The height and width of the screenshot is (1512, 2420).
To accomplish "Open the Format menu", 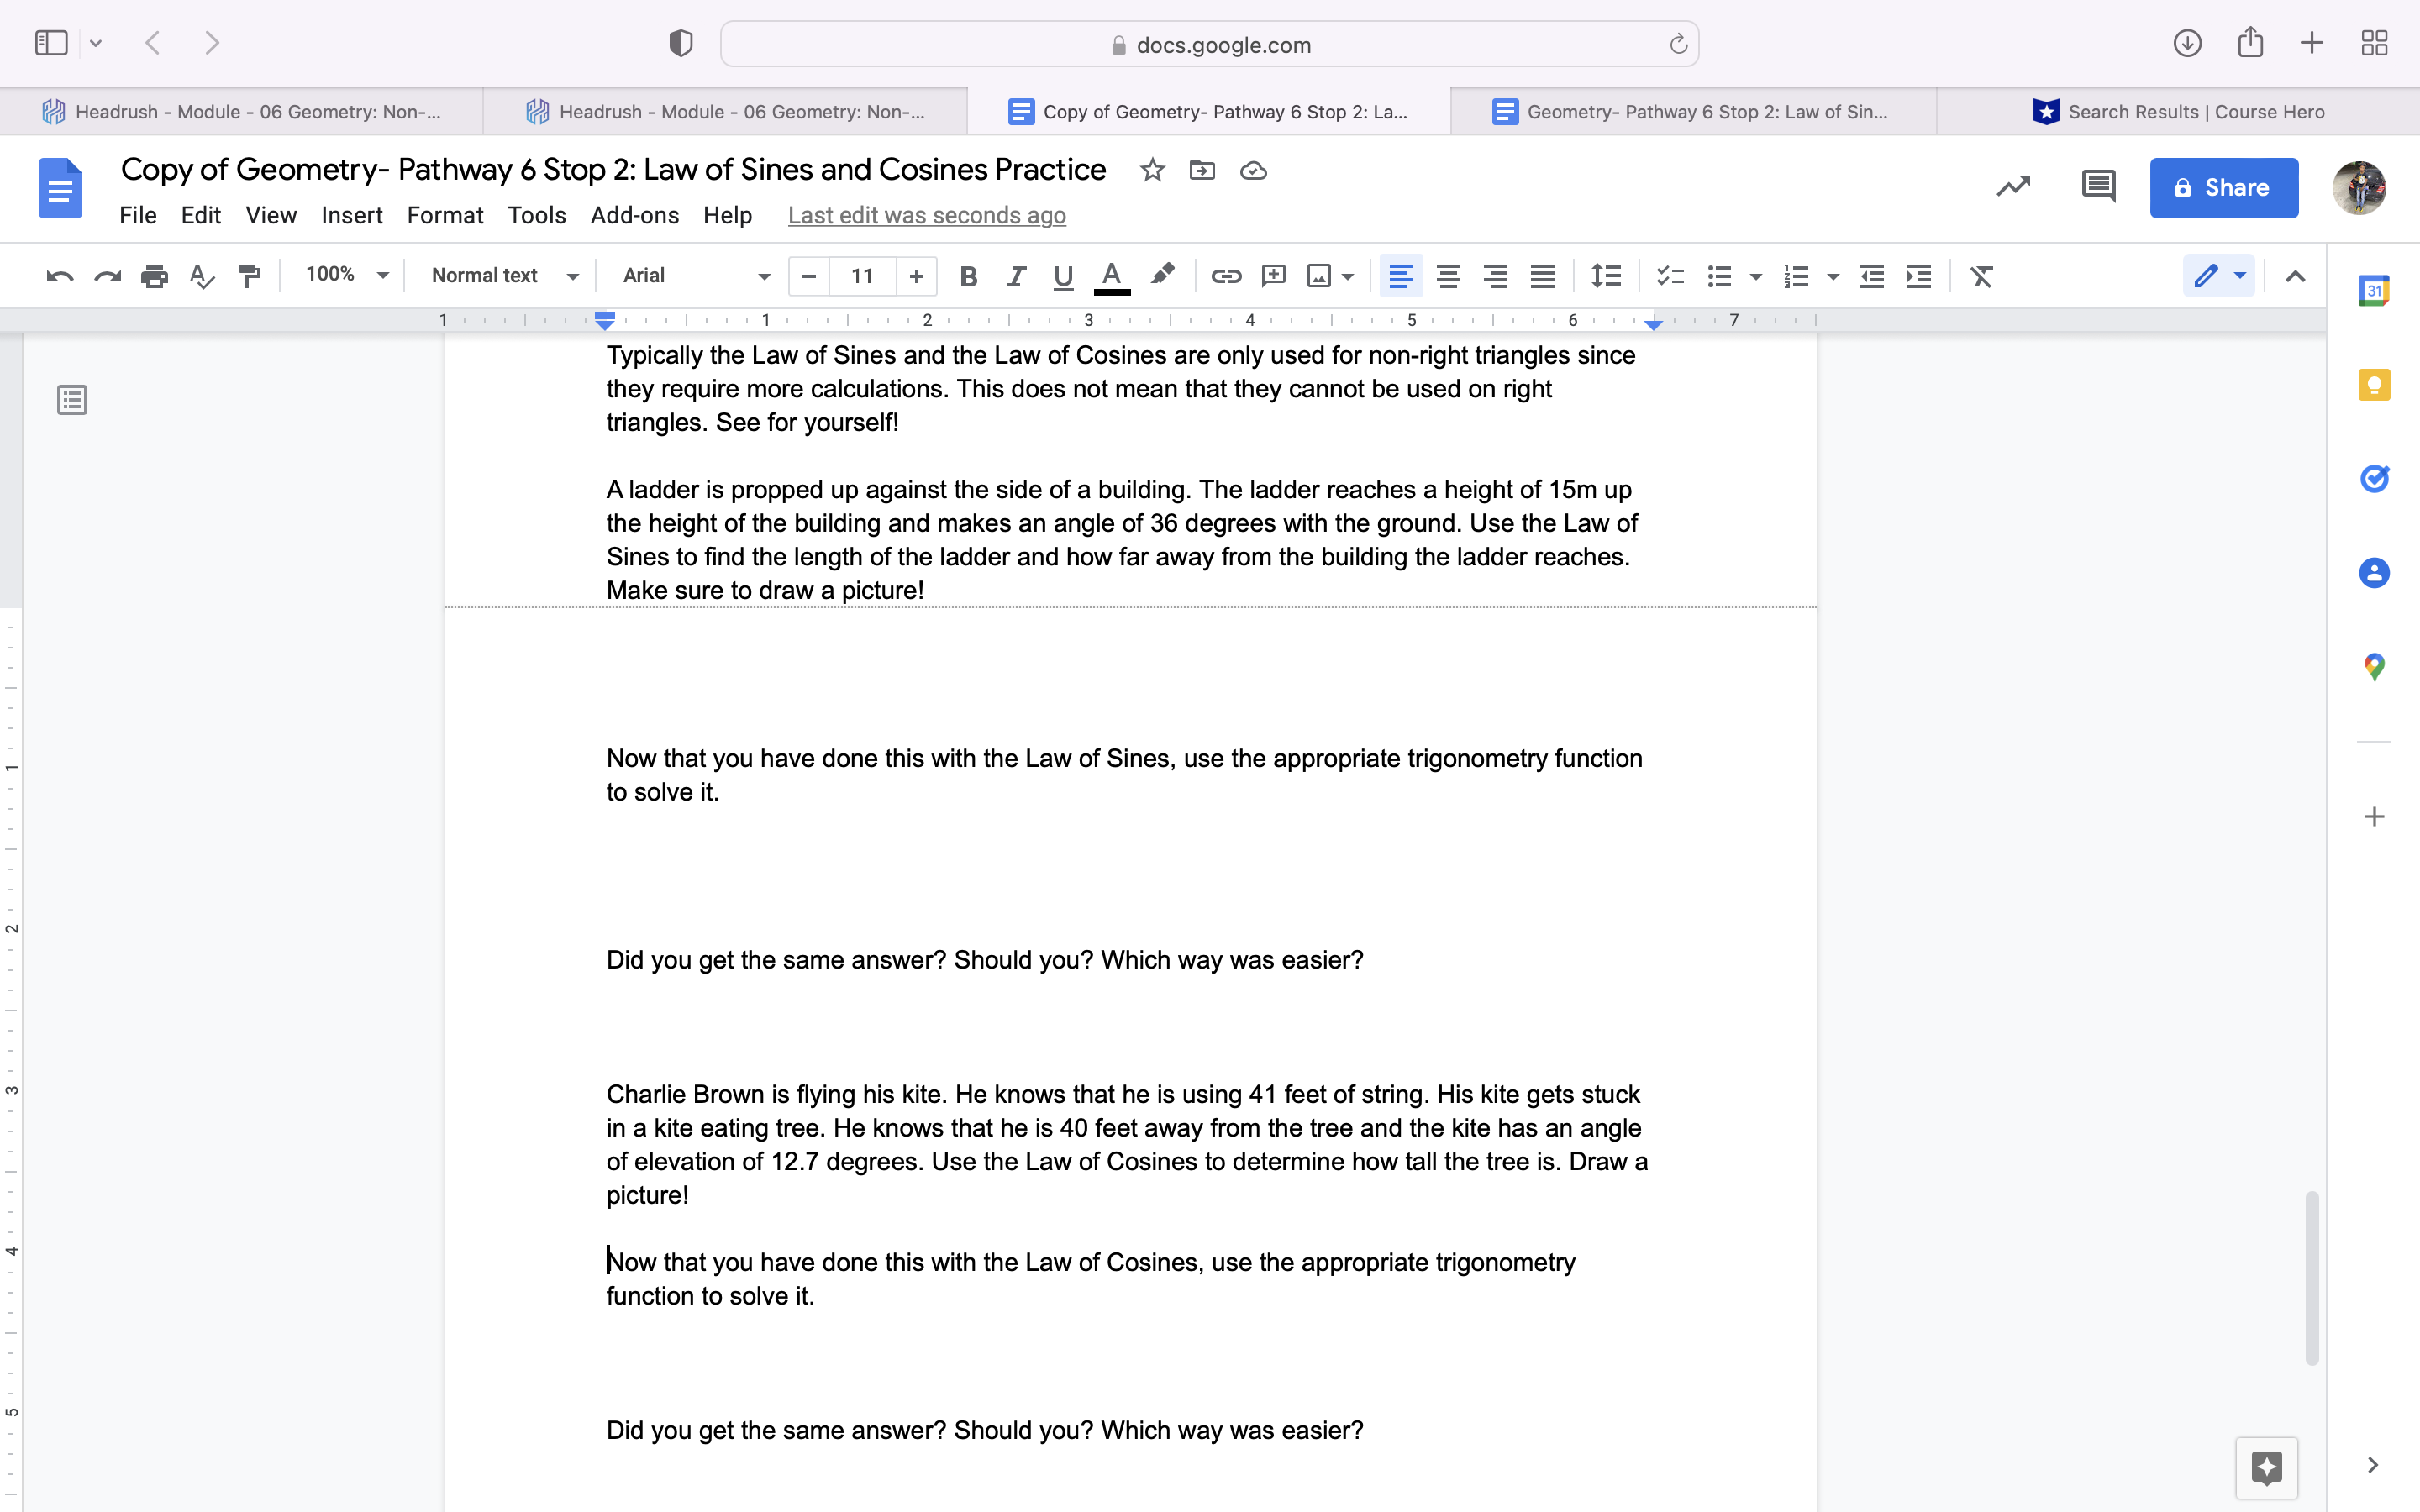I will [444, 215].
